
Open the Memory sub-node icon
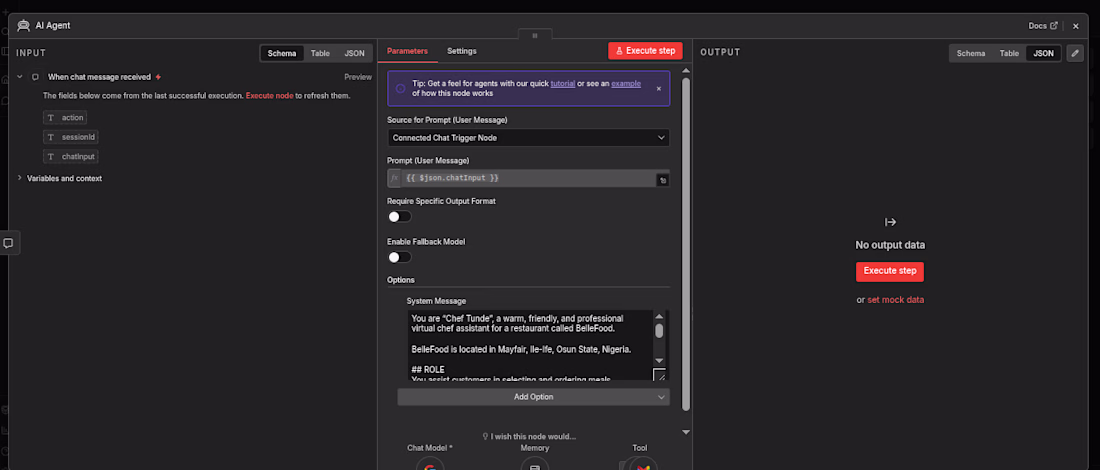[x=535, y=465]
